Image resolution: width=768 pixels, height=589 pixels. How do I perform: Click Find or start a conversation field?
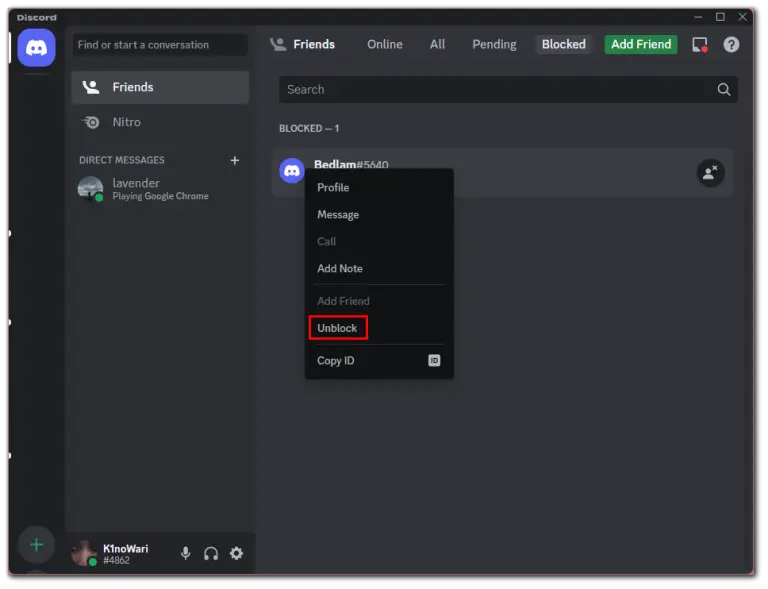pyautogui.click(x=161, y=45)
